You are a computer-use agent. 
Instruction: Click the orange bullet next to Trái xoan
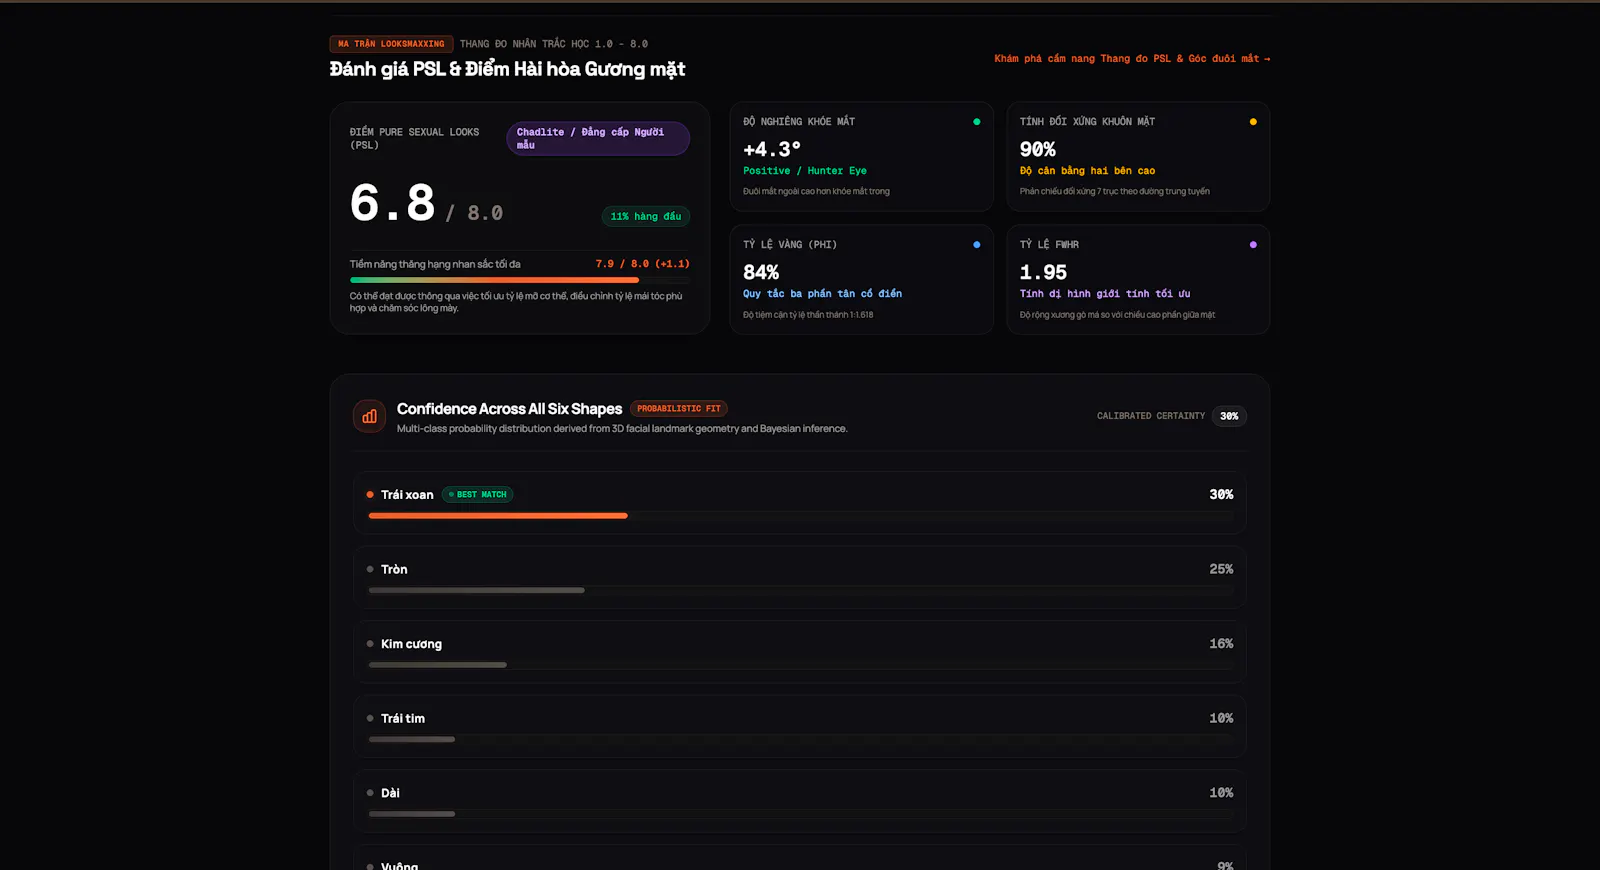pyautogui.click(x=370, y=495)
